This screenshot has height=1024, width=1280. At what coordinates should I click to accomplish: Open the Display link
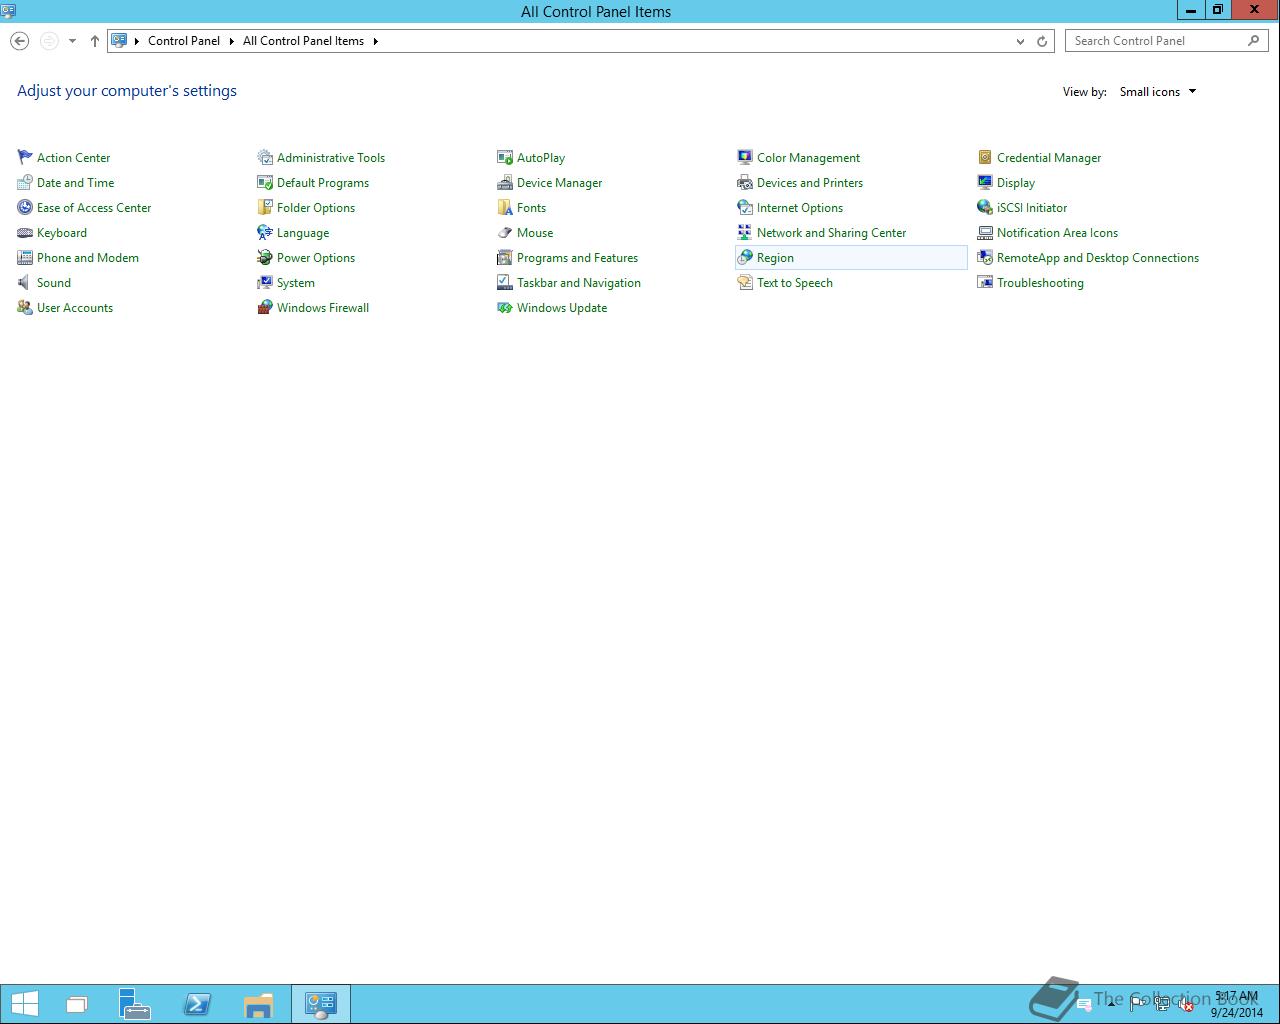(1015, 182)
